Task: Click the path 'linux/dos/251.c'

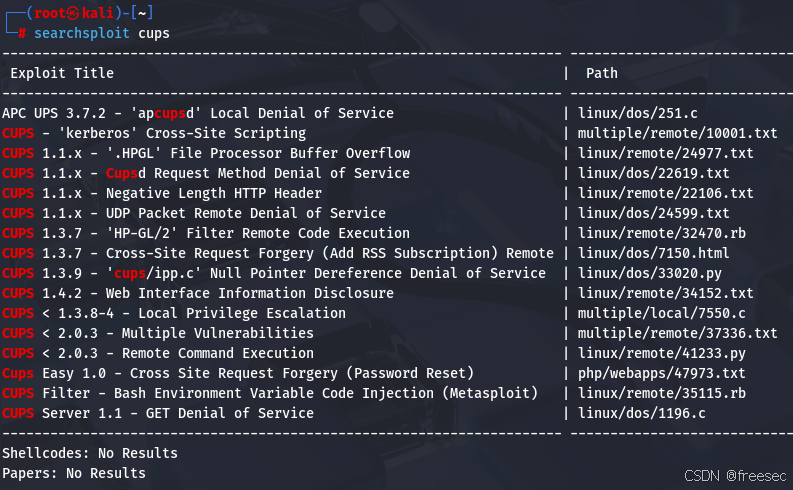Action: pyautogui.click(x=638, y=113)
